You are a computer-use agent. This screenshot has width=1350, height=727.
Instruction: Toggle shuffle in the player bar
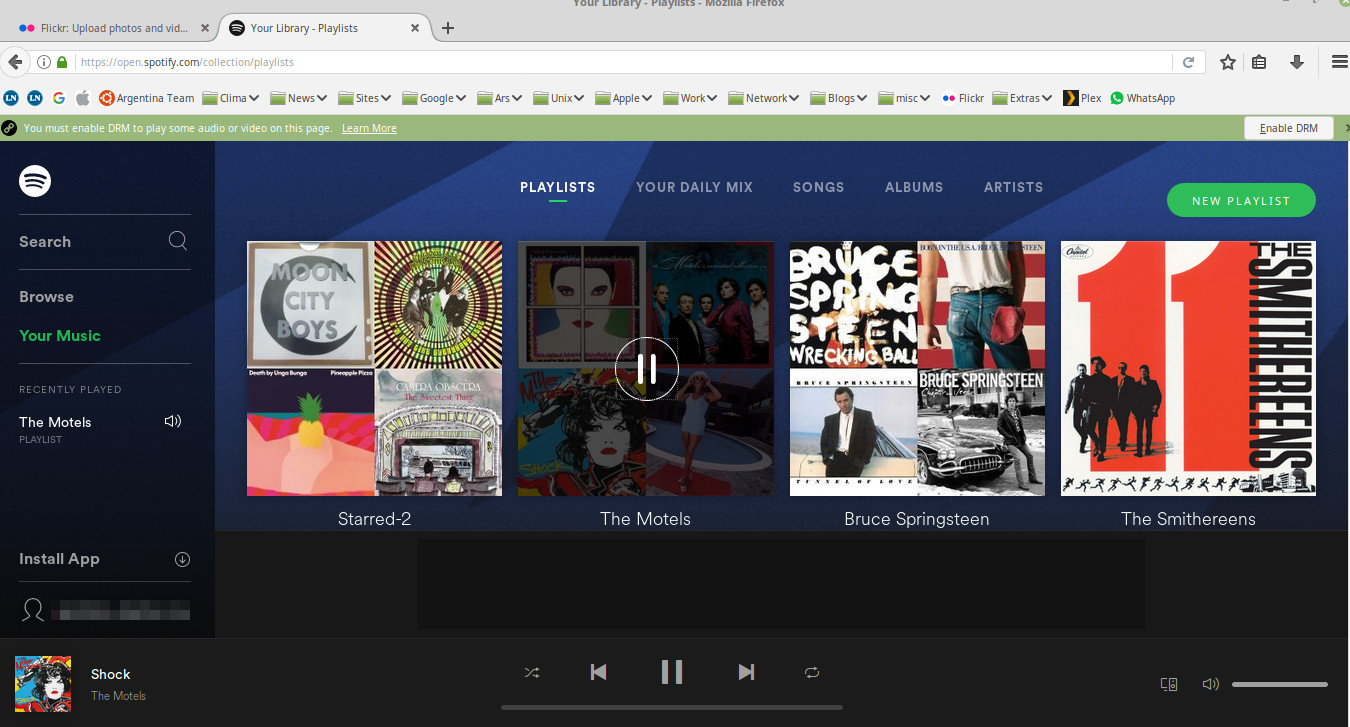(x=532, y=673)
